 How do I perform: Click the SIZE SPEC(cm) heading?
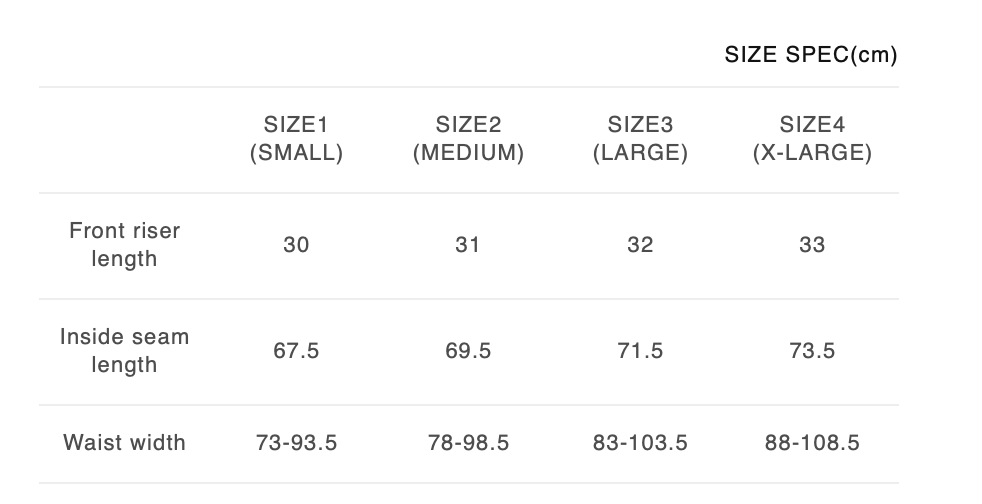point(810,55)
